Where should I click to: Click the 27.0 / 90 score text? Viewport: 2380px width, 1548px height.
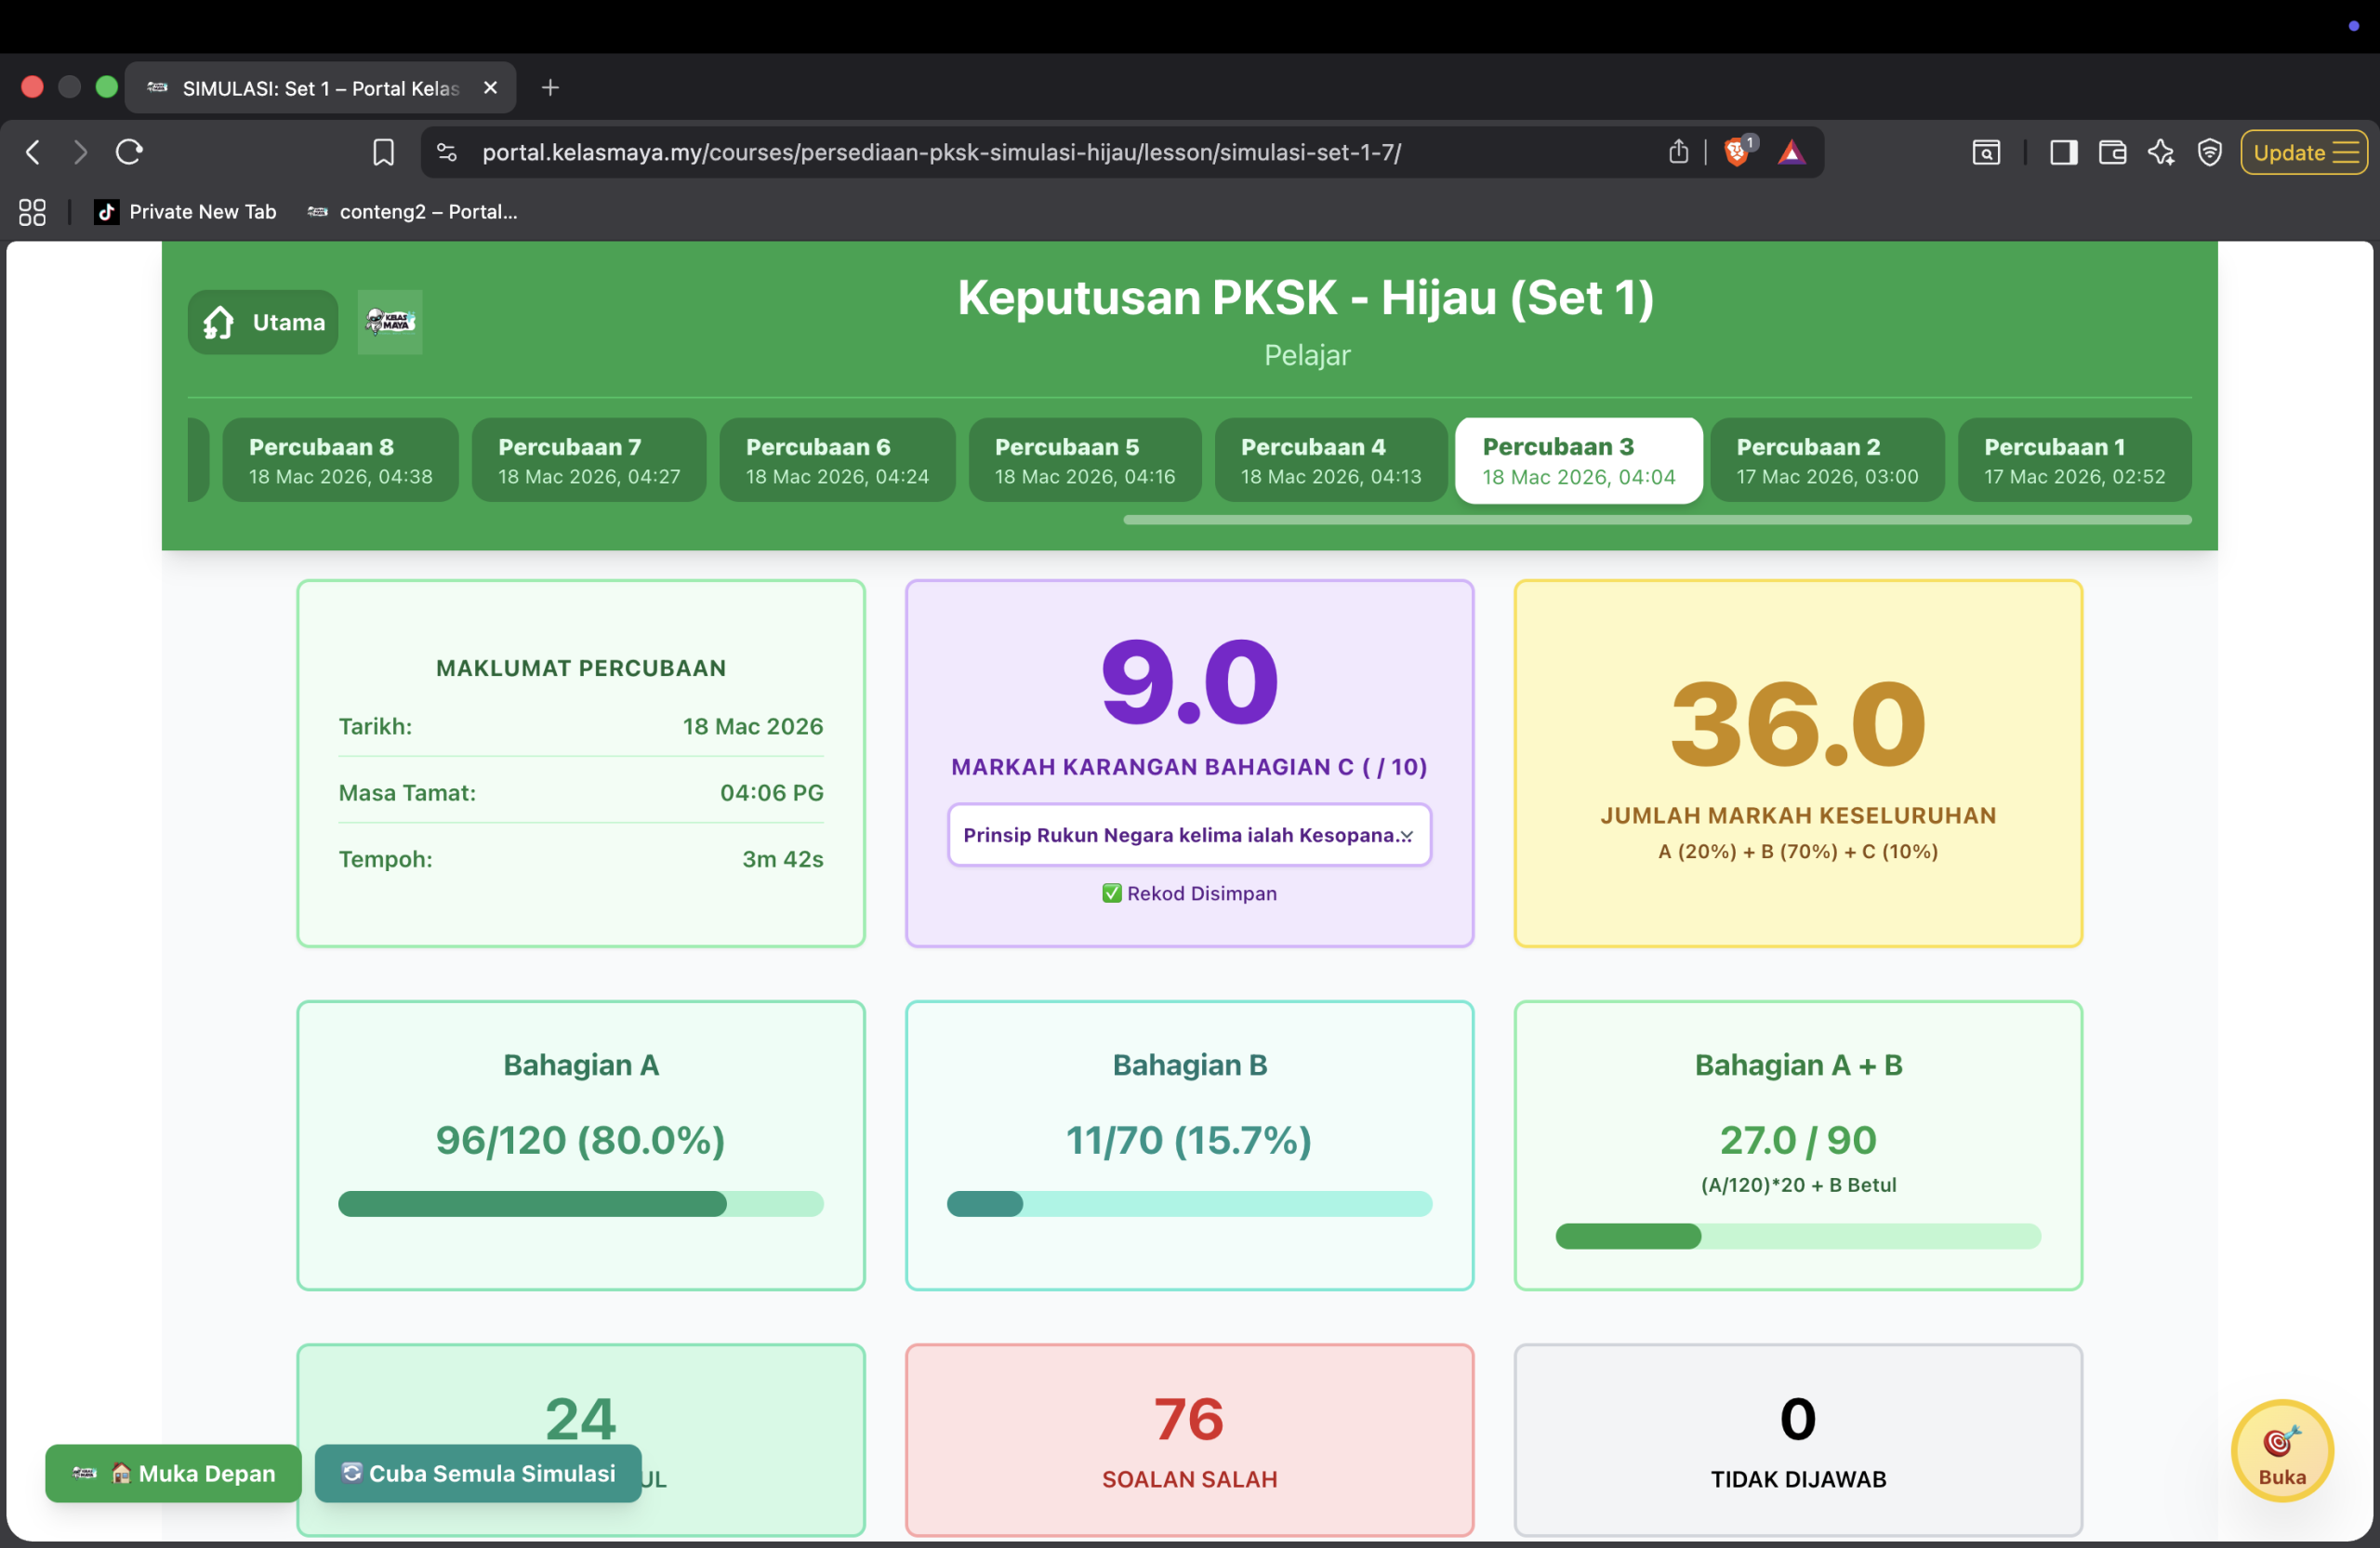click(1798, 1140)
